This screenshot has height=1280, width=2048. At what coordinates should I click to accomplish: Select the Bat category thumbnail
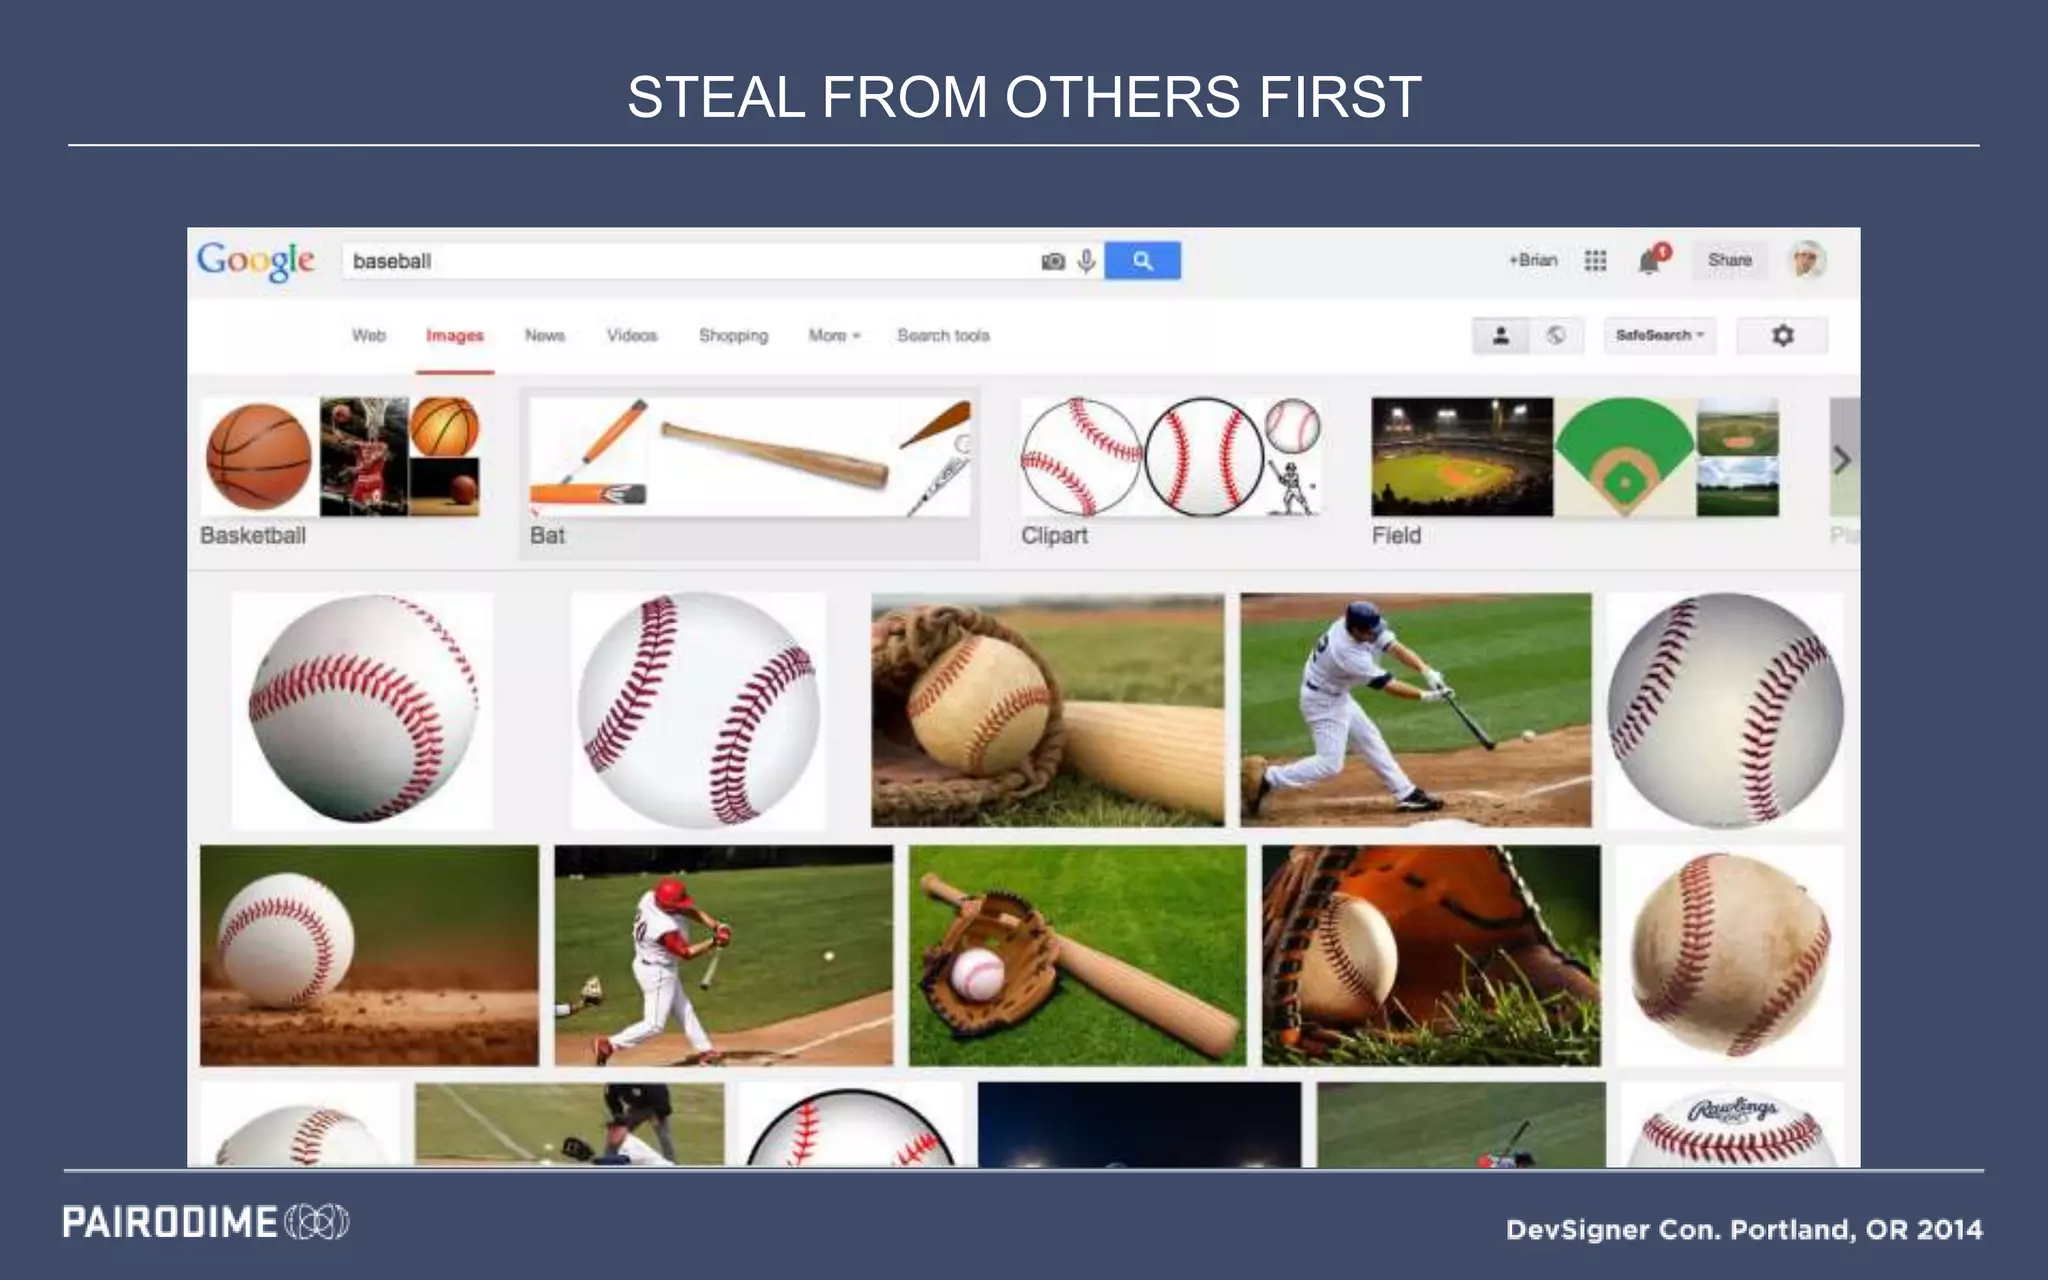[x=749, y=473]
